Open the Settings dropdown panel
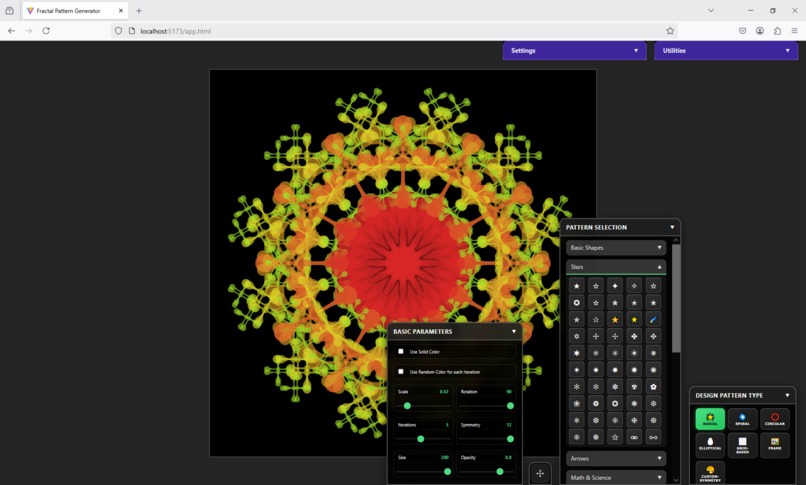Image resolution: width=806 pixels, height=485 pixels. (574, 50)
